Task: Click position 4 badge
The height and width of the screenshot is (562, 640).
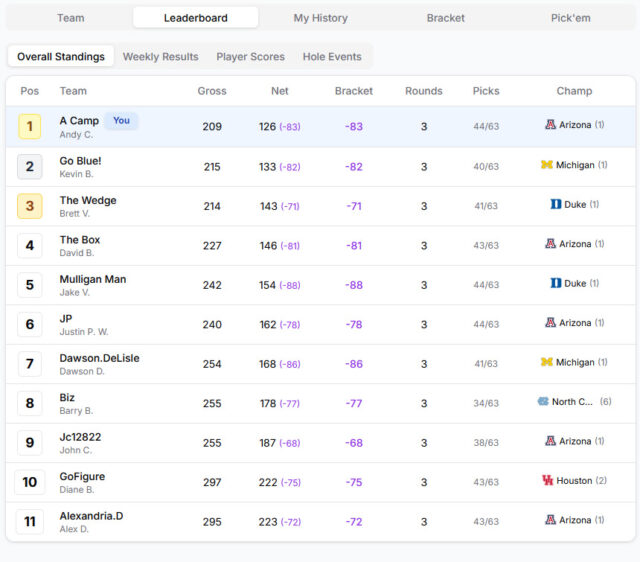Action: 29,245
